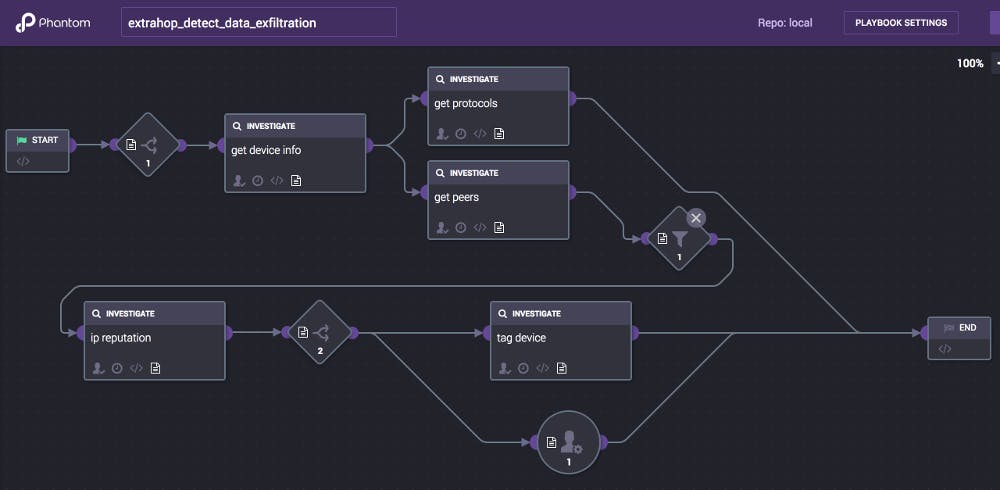Screen dimensions: 1000x490
Task: Select the first decision diamond block
Action: pos(148,145)
